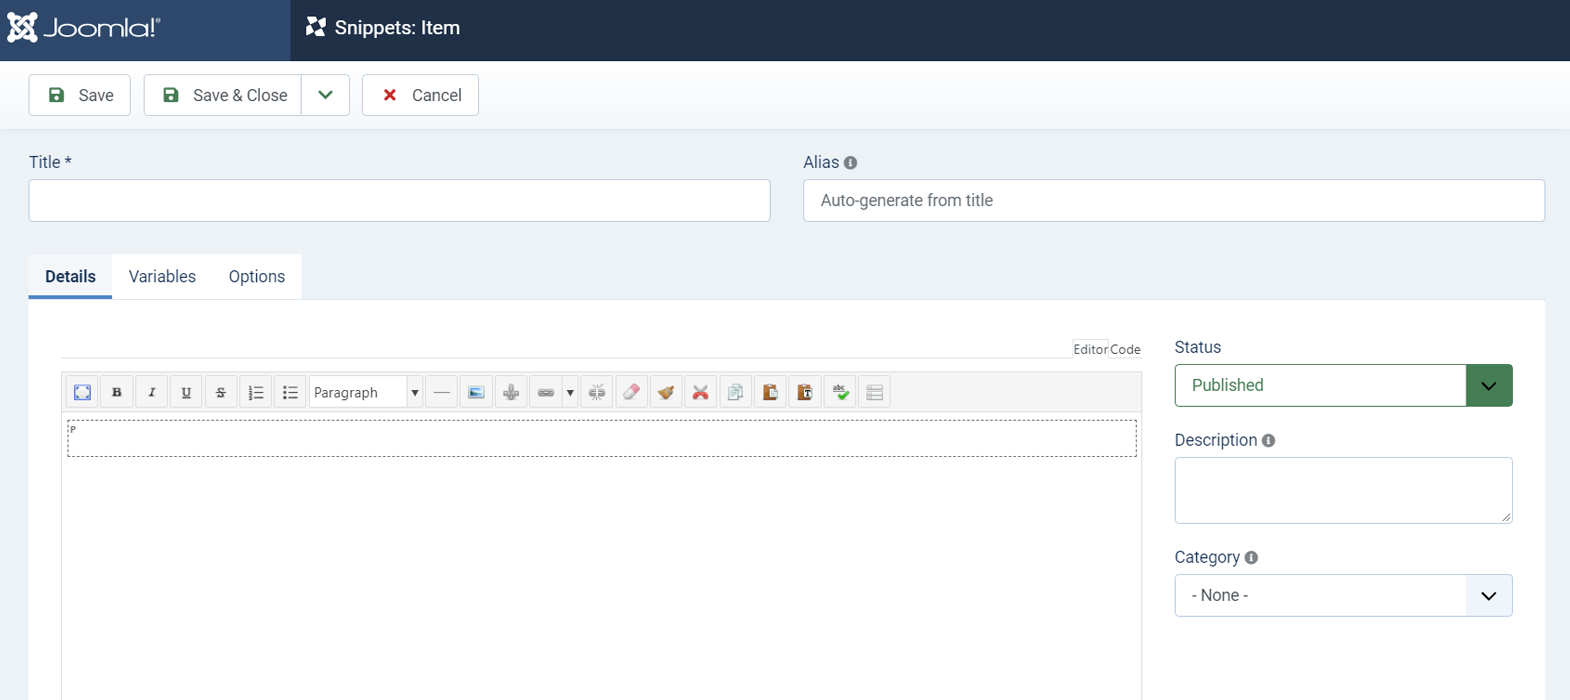Open the Paragraph format dropdown

click(365, 392)
